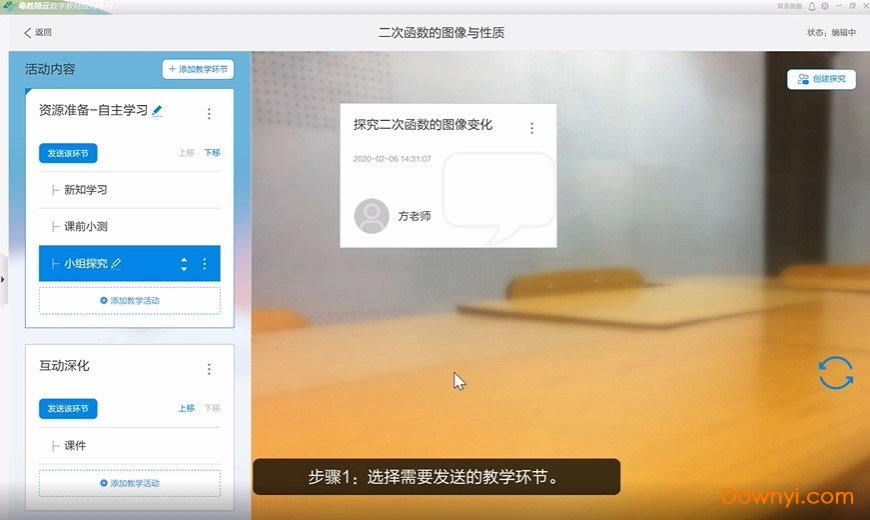Click 添加教学环节 button at the top
This screenshot has height=520, width=870.
[198, 70]
